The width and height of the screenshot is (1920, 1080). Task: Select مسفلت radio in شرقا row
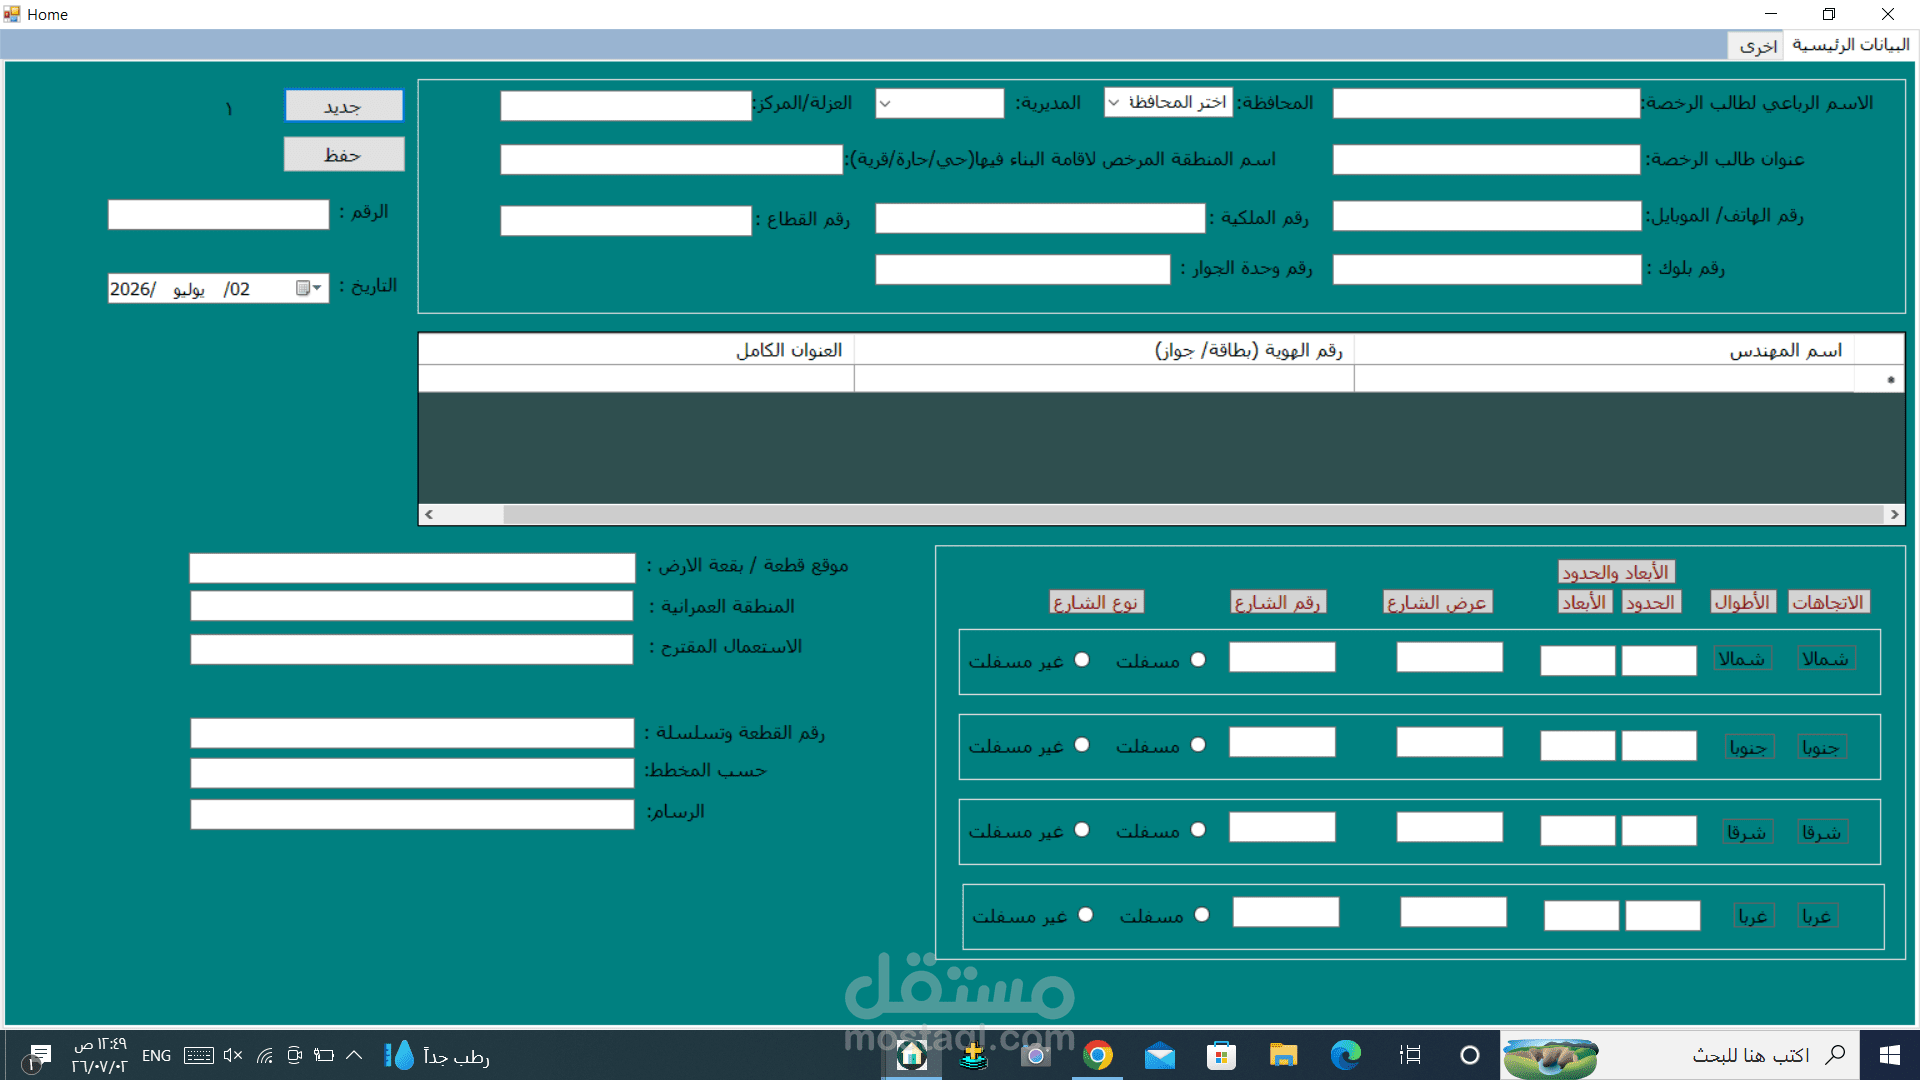1198,830
